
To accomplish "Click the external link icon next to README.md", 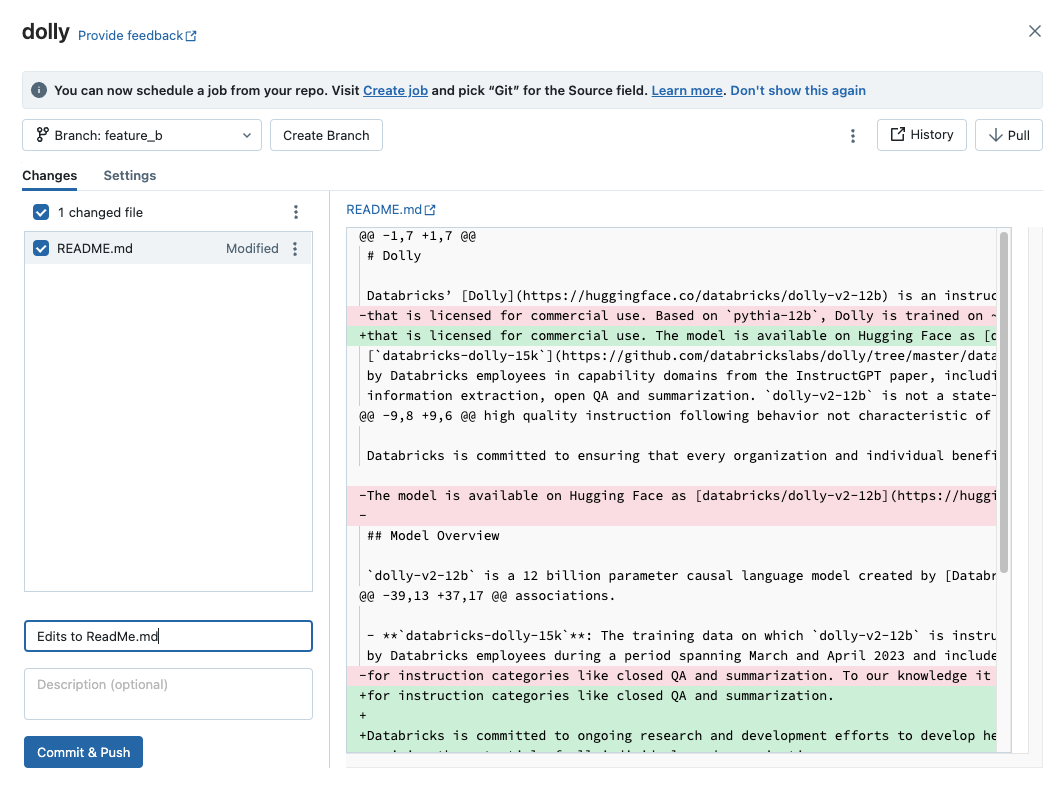I will (x=431, y=209).
